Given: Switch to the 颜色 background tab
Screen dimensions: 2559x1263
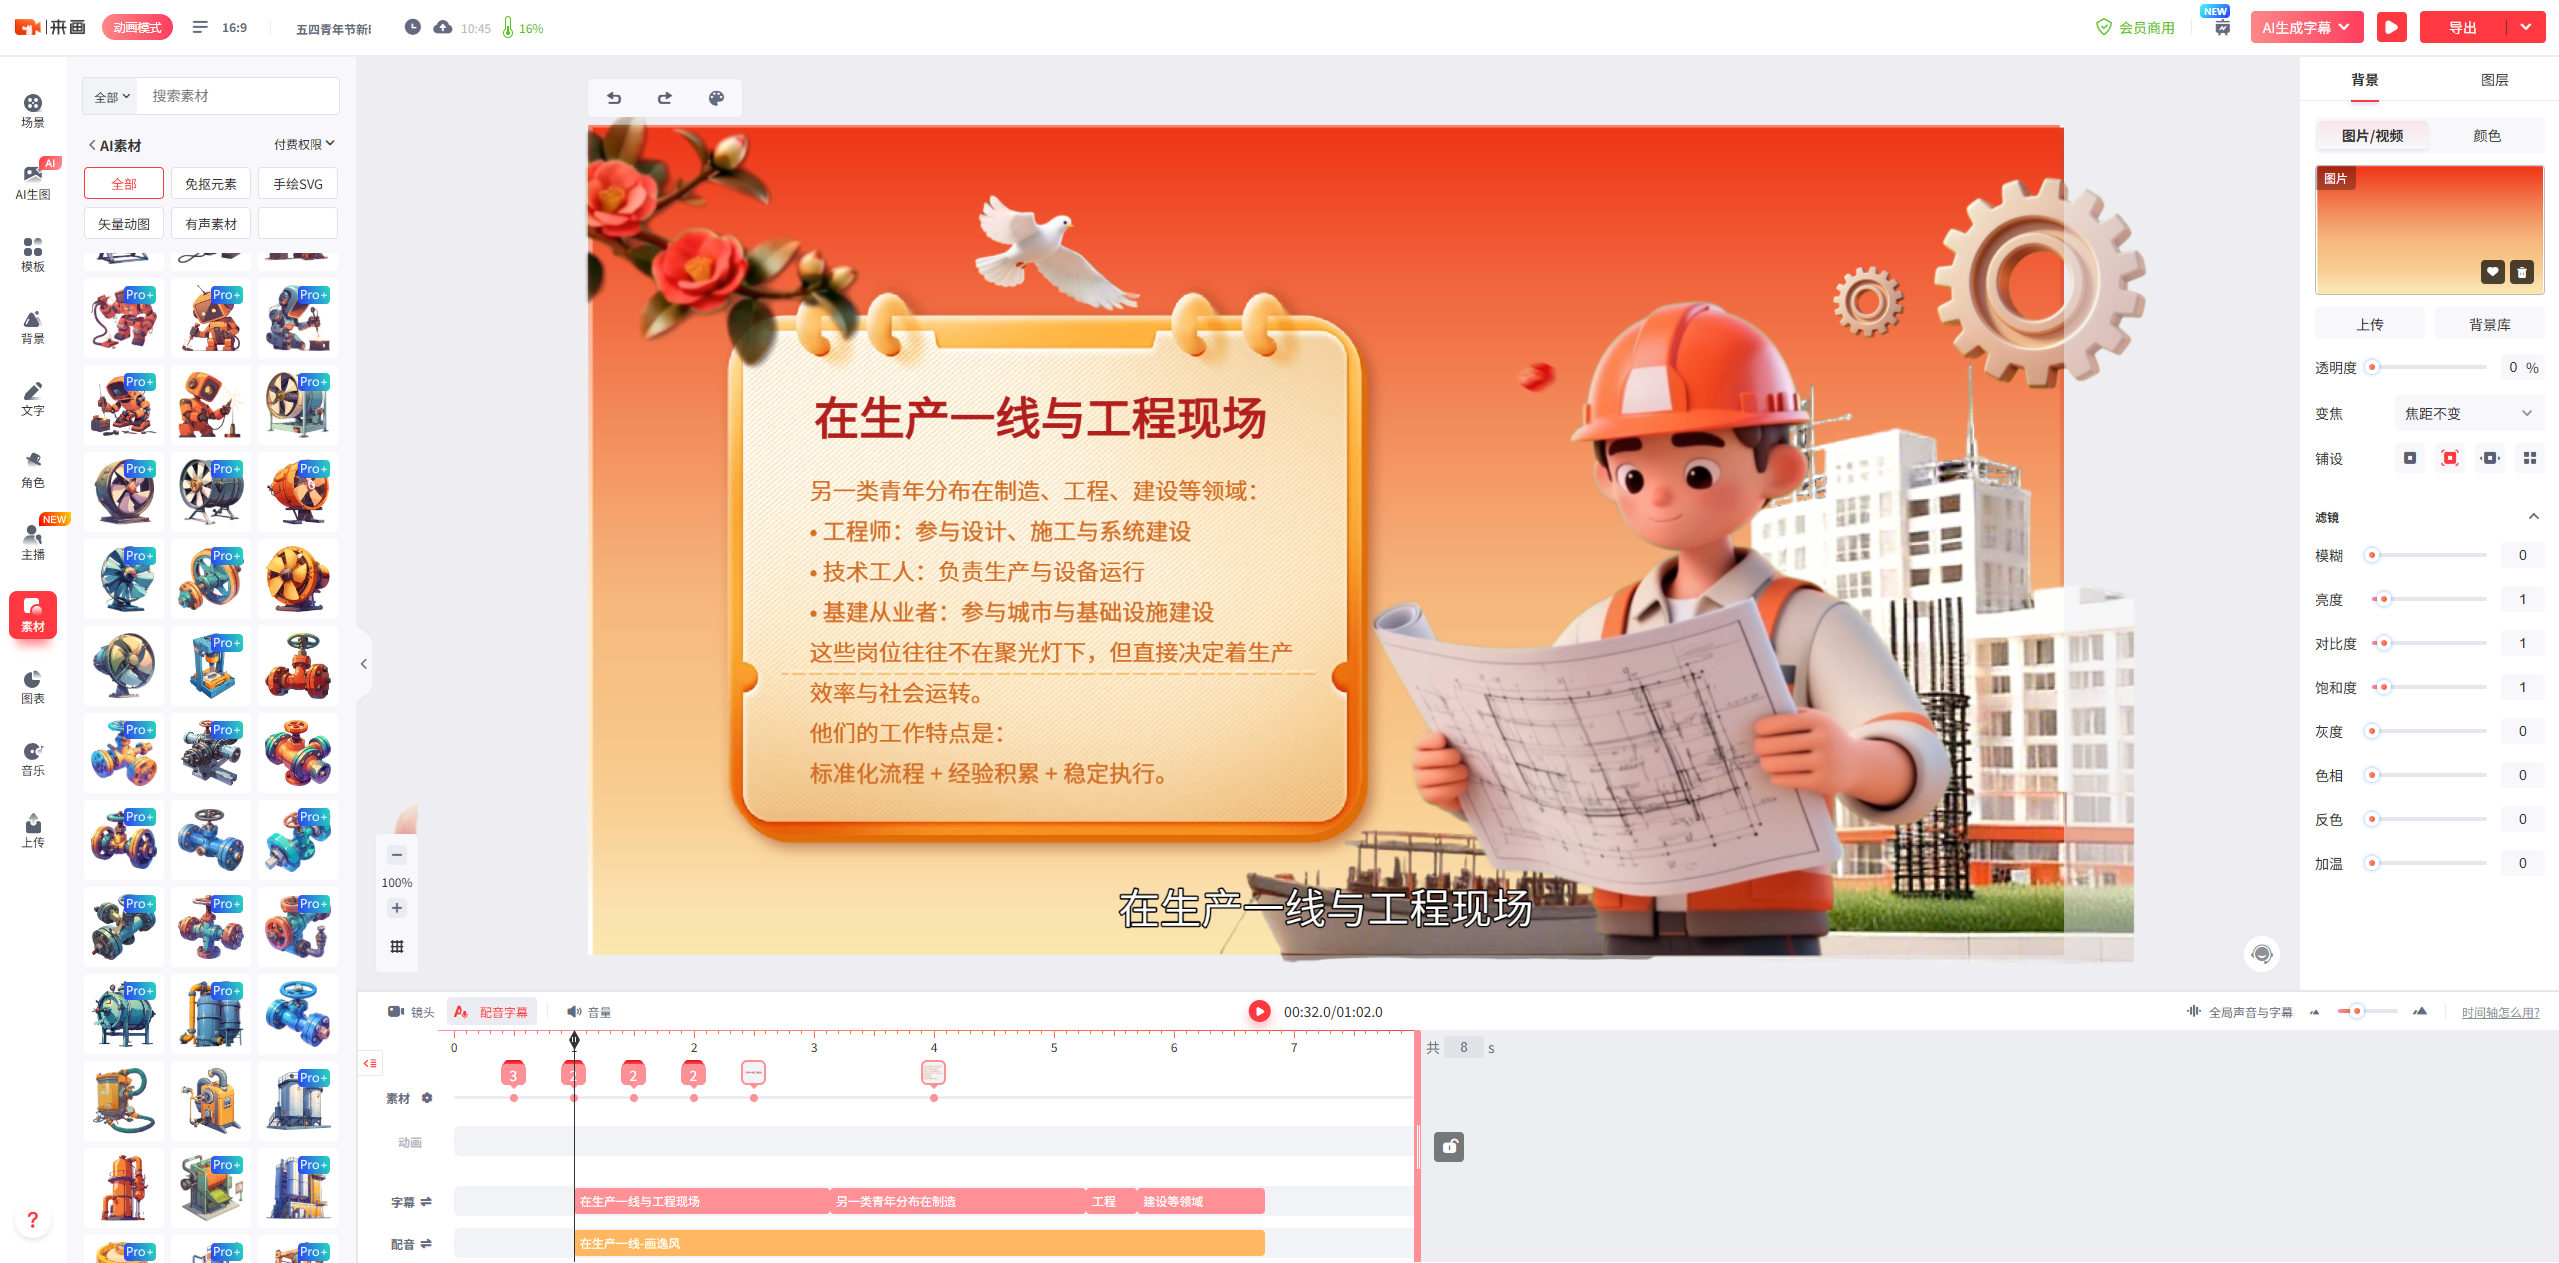Looking at the screenshot, I should point(2488,135).
